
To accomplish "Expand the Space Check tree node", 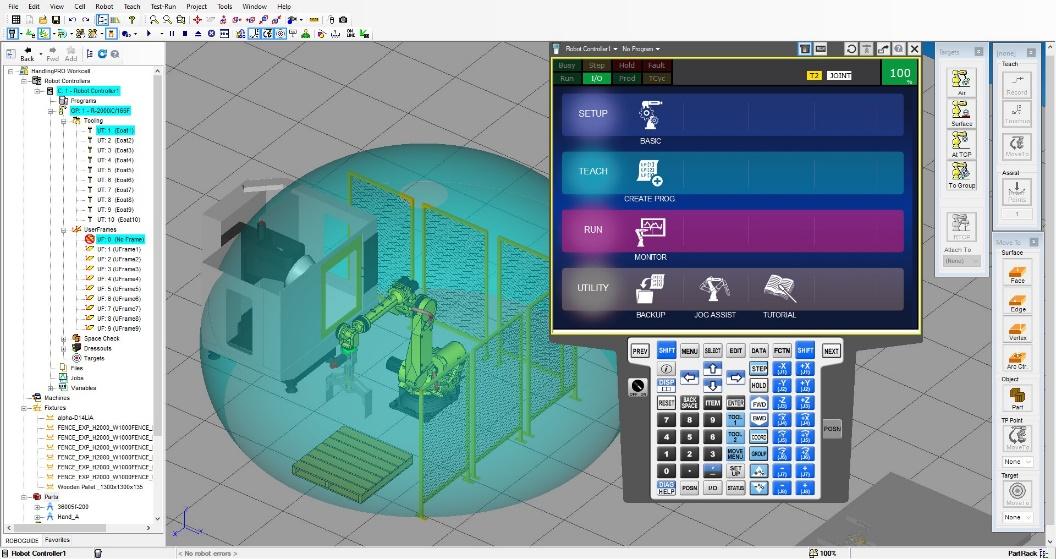I will coord(64,339).
